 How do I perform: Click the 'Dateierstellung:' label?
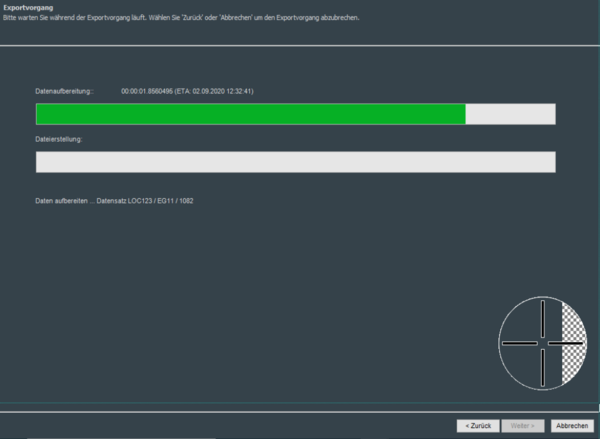58,139
